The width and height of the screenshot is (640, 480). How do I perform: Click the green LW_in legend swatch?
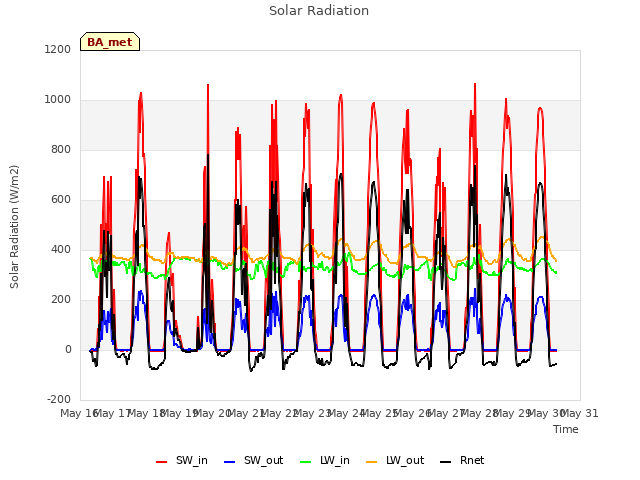[305, 462]
